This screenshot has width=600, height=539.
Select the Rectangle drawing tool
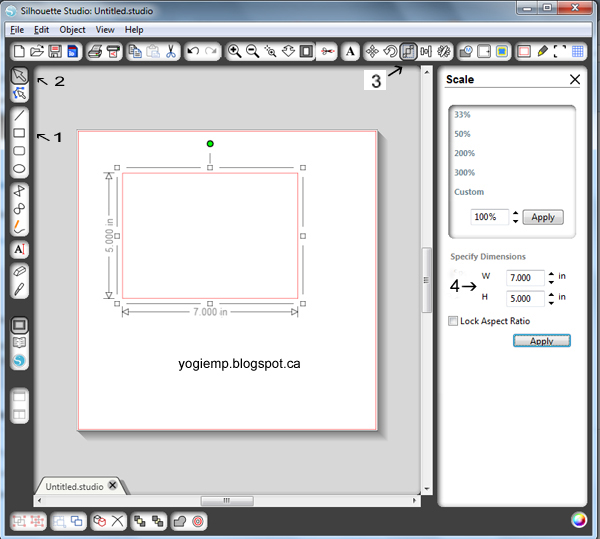19,133
